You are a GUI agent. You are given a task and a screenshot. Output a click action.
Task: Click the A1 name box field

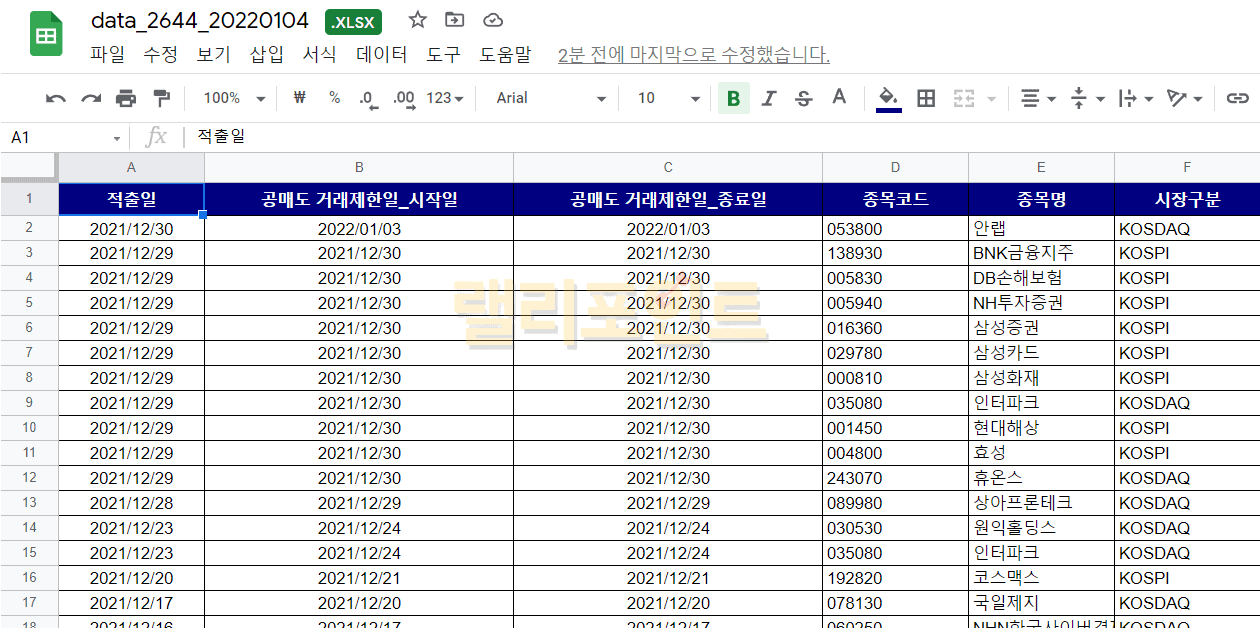[60, 137]
